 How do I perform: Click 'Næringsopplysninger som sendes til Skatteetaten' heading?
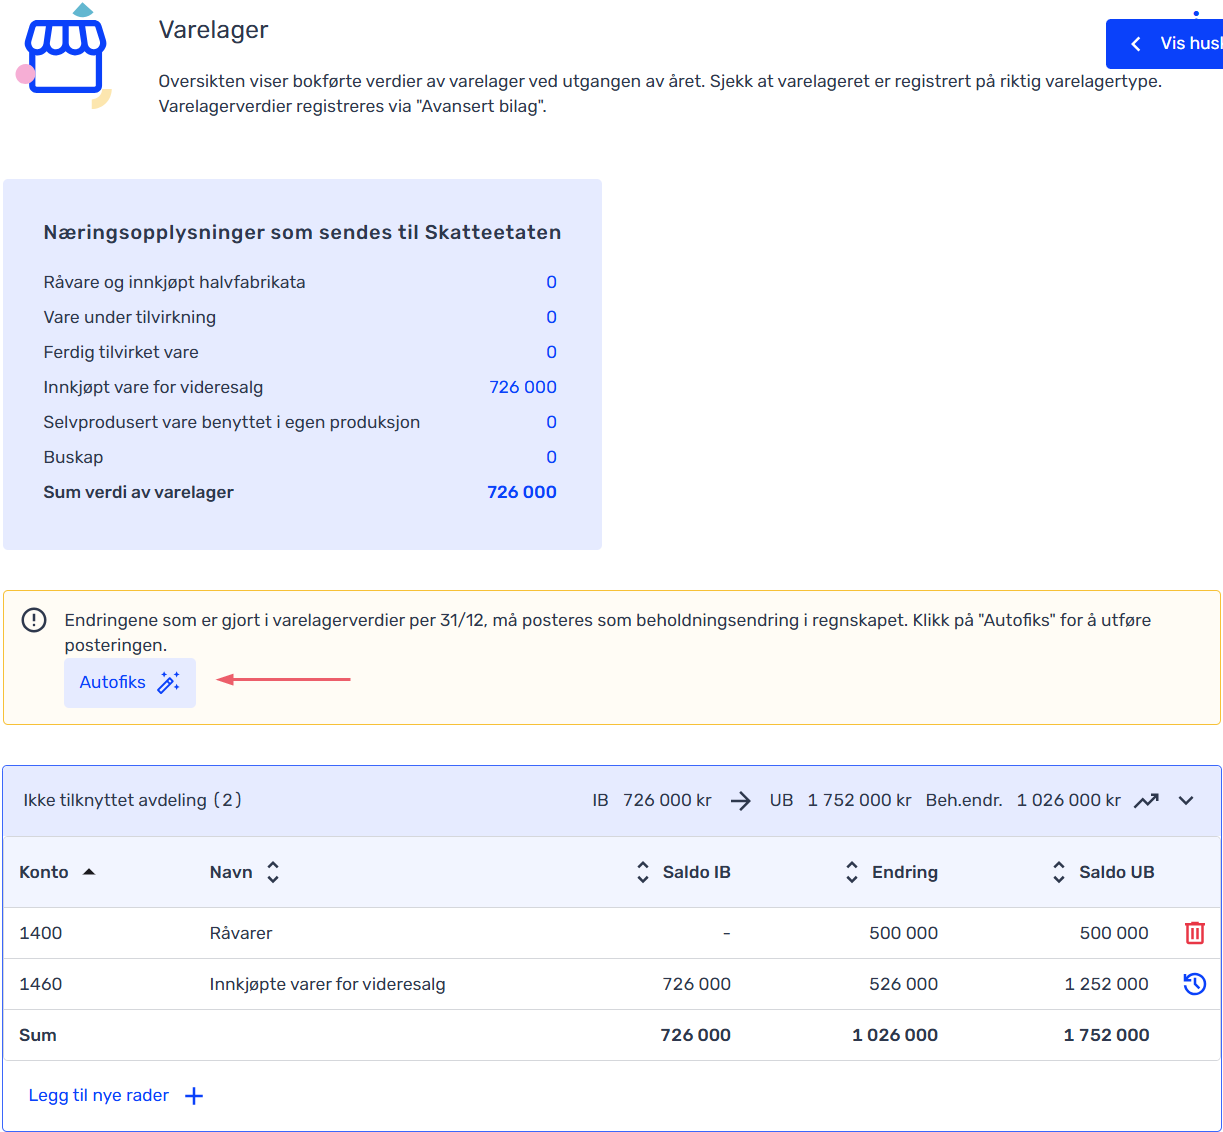click(302, 232)
